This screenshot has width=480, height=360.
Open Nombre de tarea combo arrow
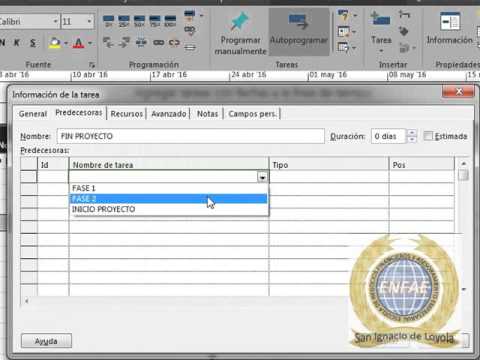(262, 177)
